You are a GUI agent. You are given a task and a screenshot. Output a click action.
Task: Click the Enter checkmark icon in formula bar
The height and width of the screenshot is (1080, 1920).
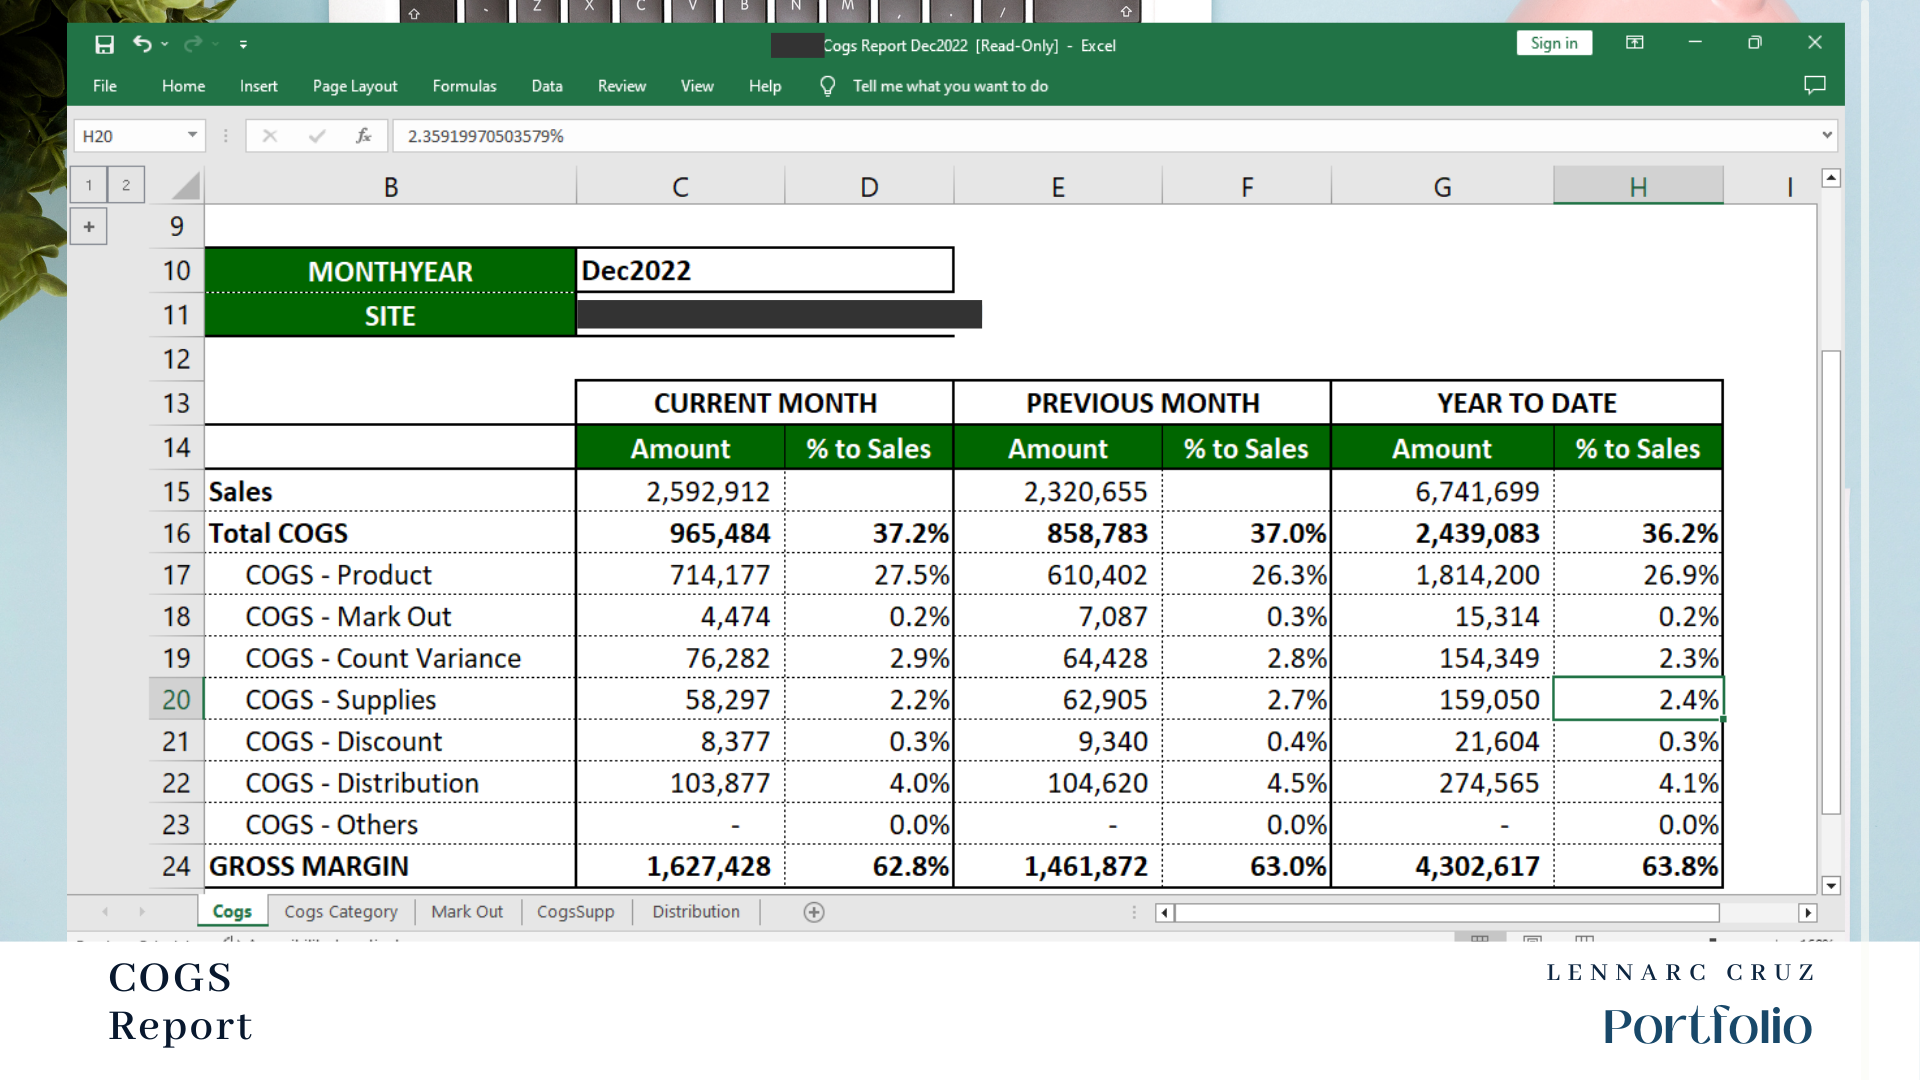click(317, 136)
